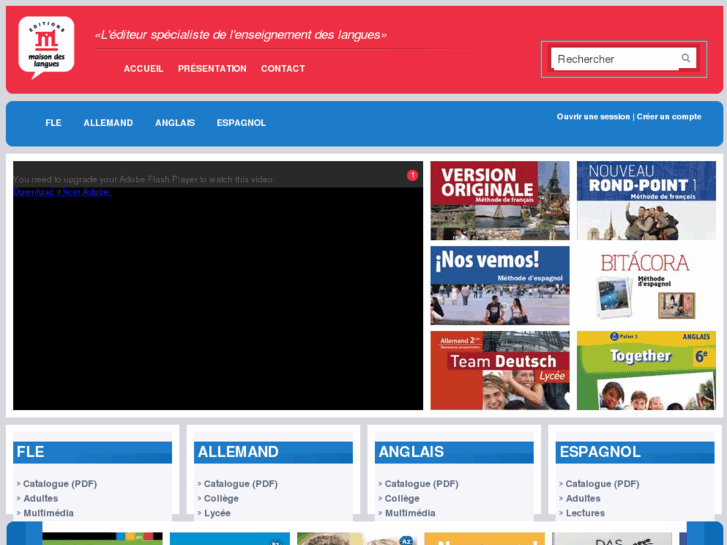727x545 pixels.
Task: Click the Maison des Langues logo
Action: pos(46,47)
